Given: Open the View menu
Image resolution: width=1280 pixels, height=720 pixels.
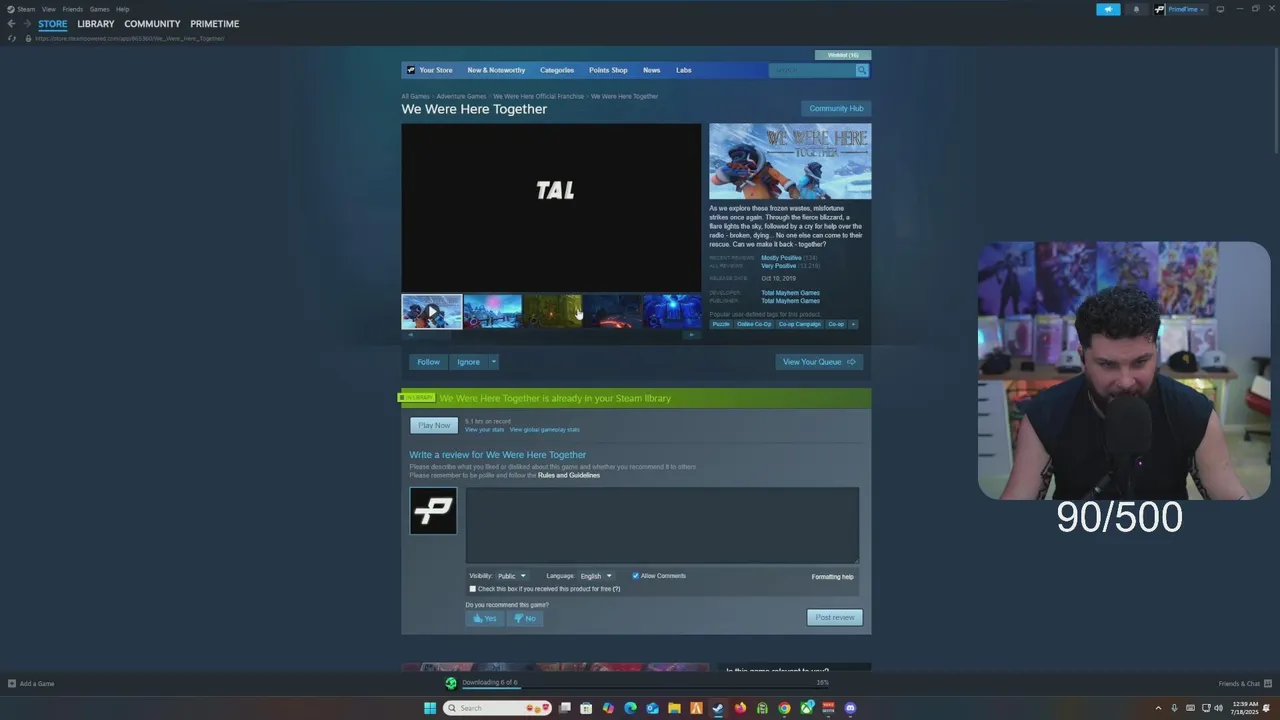Looking at the screenshot, I should click(48, 9).
